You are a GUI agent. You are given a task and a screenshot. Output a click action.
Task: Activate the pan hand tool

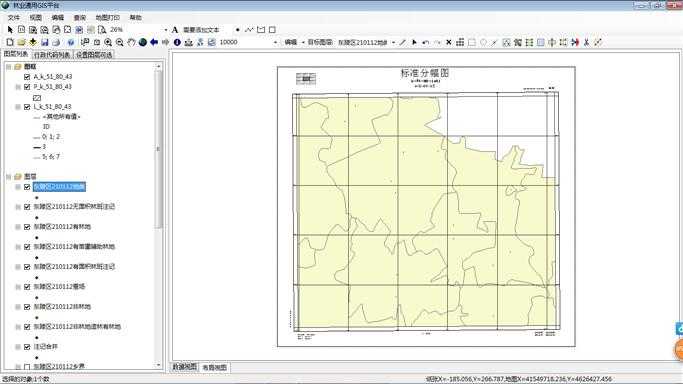coord(131,42)
